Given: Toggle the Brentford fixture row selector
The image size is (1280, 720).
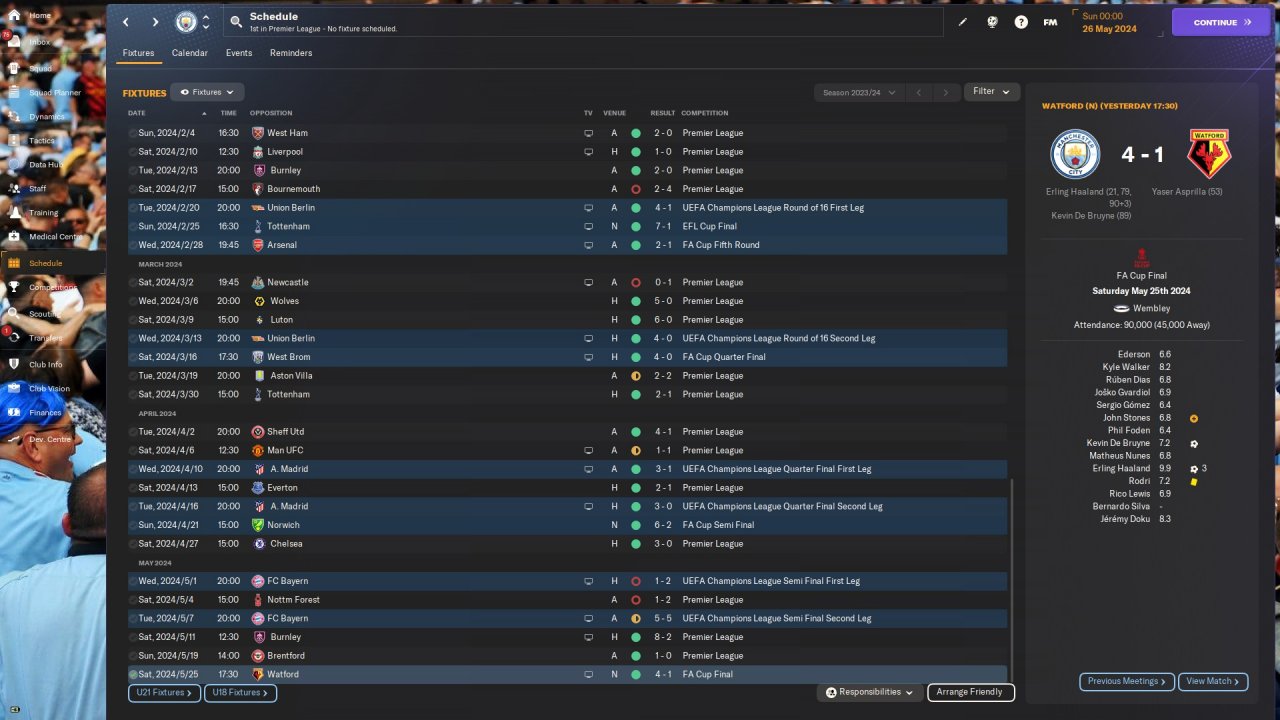Looking at the screenshot, I should [x=133, y=656].
